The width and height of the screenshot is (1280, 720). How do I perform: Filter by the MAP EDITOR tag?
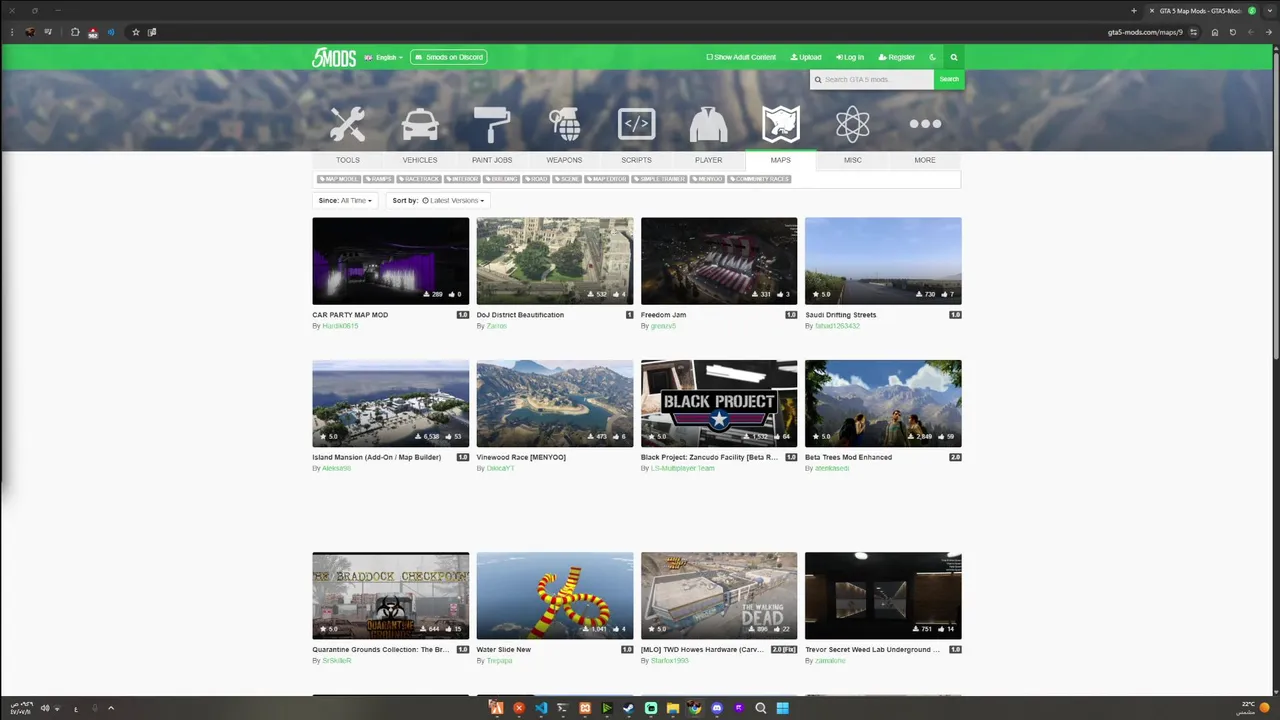point(607,179)
